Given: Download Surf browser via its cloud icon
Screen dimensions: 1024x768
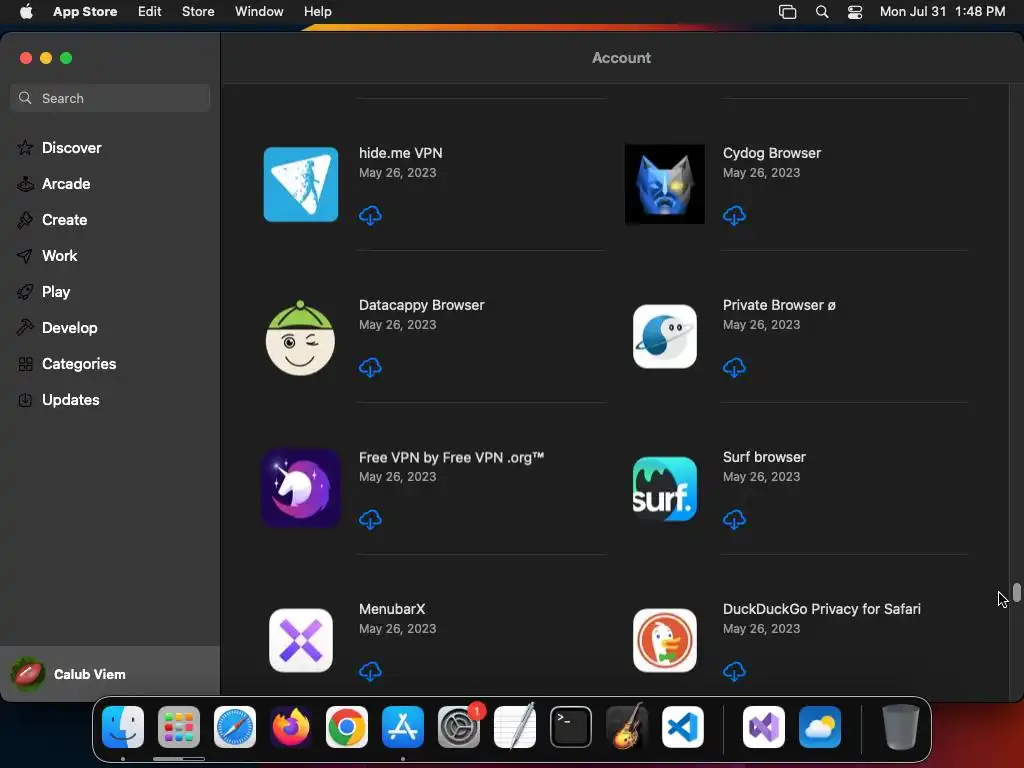Looking at the screenshot, I should 734,520.
